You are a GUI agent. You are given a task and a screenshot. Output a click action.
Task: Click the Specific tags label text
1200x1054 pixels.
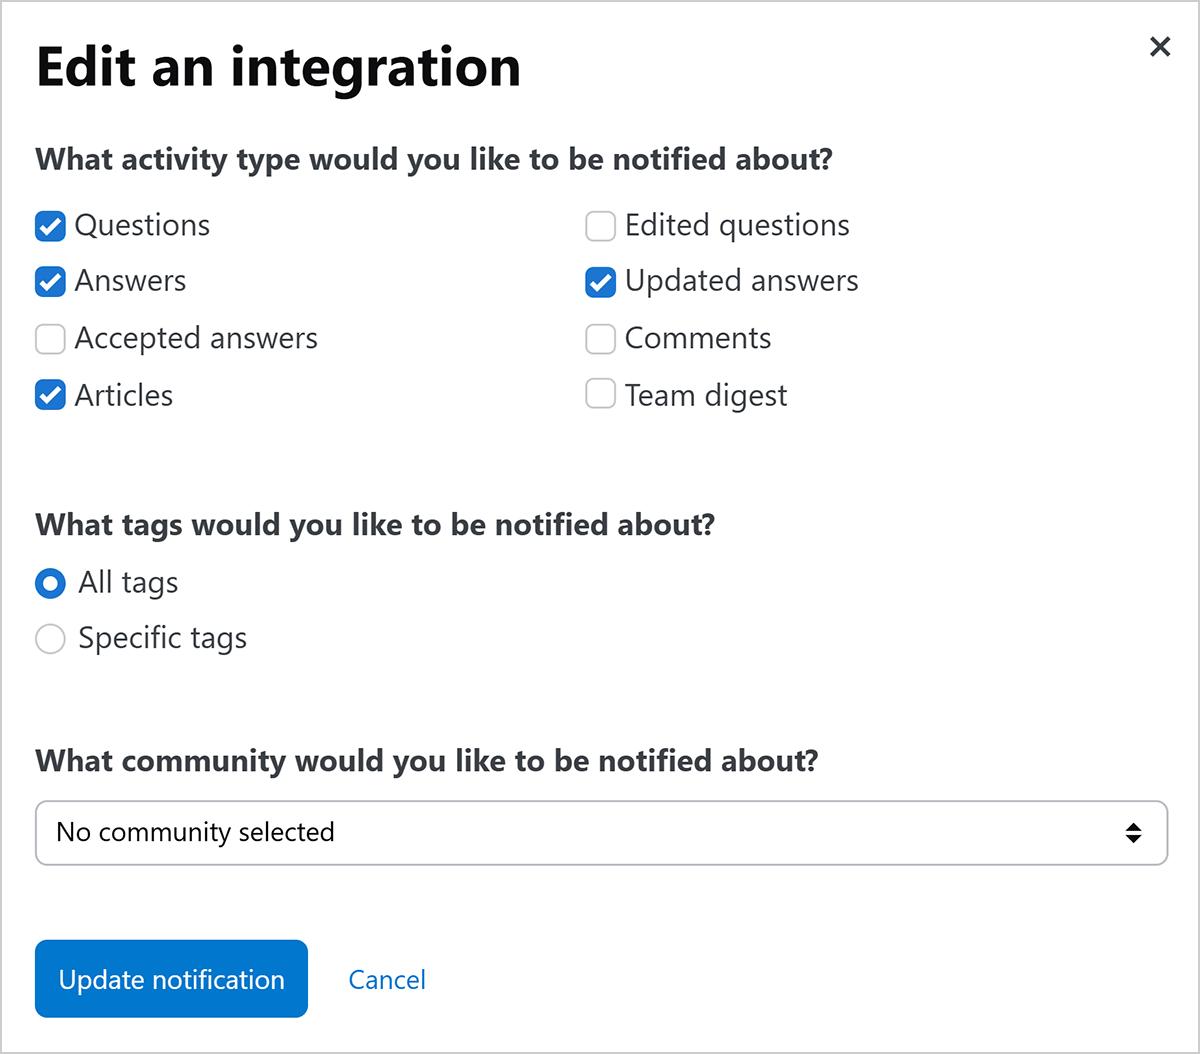162,639
